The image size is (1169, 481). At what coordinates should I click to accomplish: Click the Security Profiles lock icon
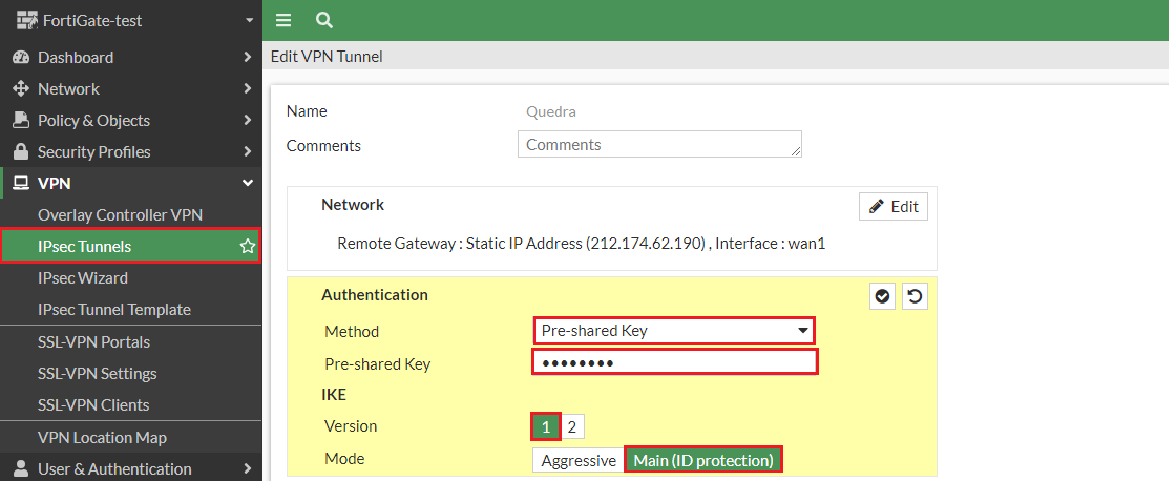point(20,152)
